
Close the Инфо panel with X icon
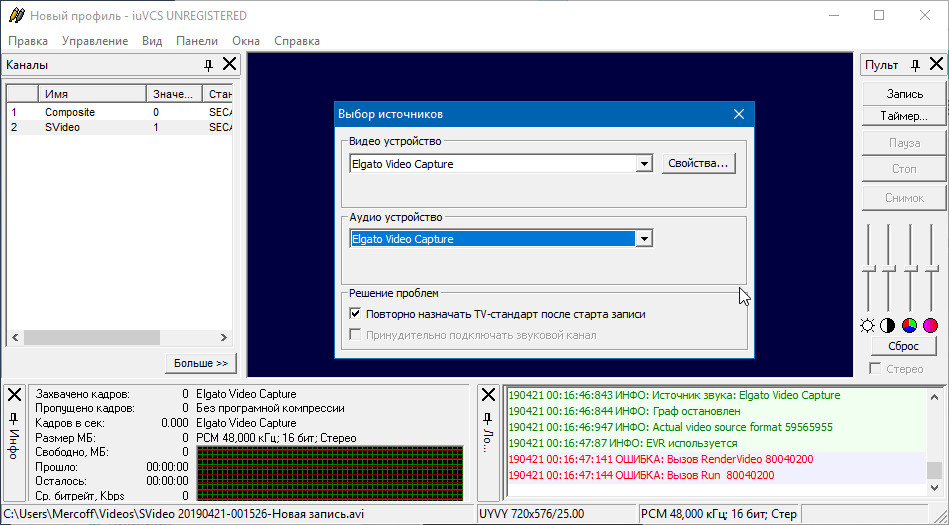point(15,395)
